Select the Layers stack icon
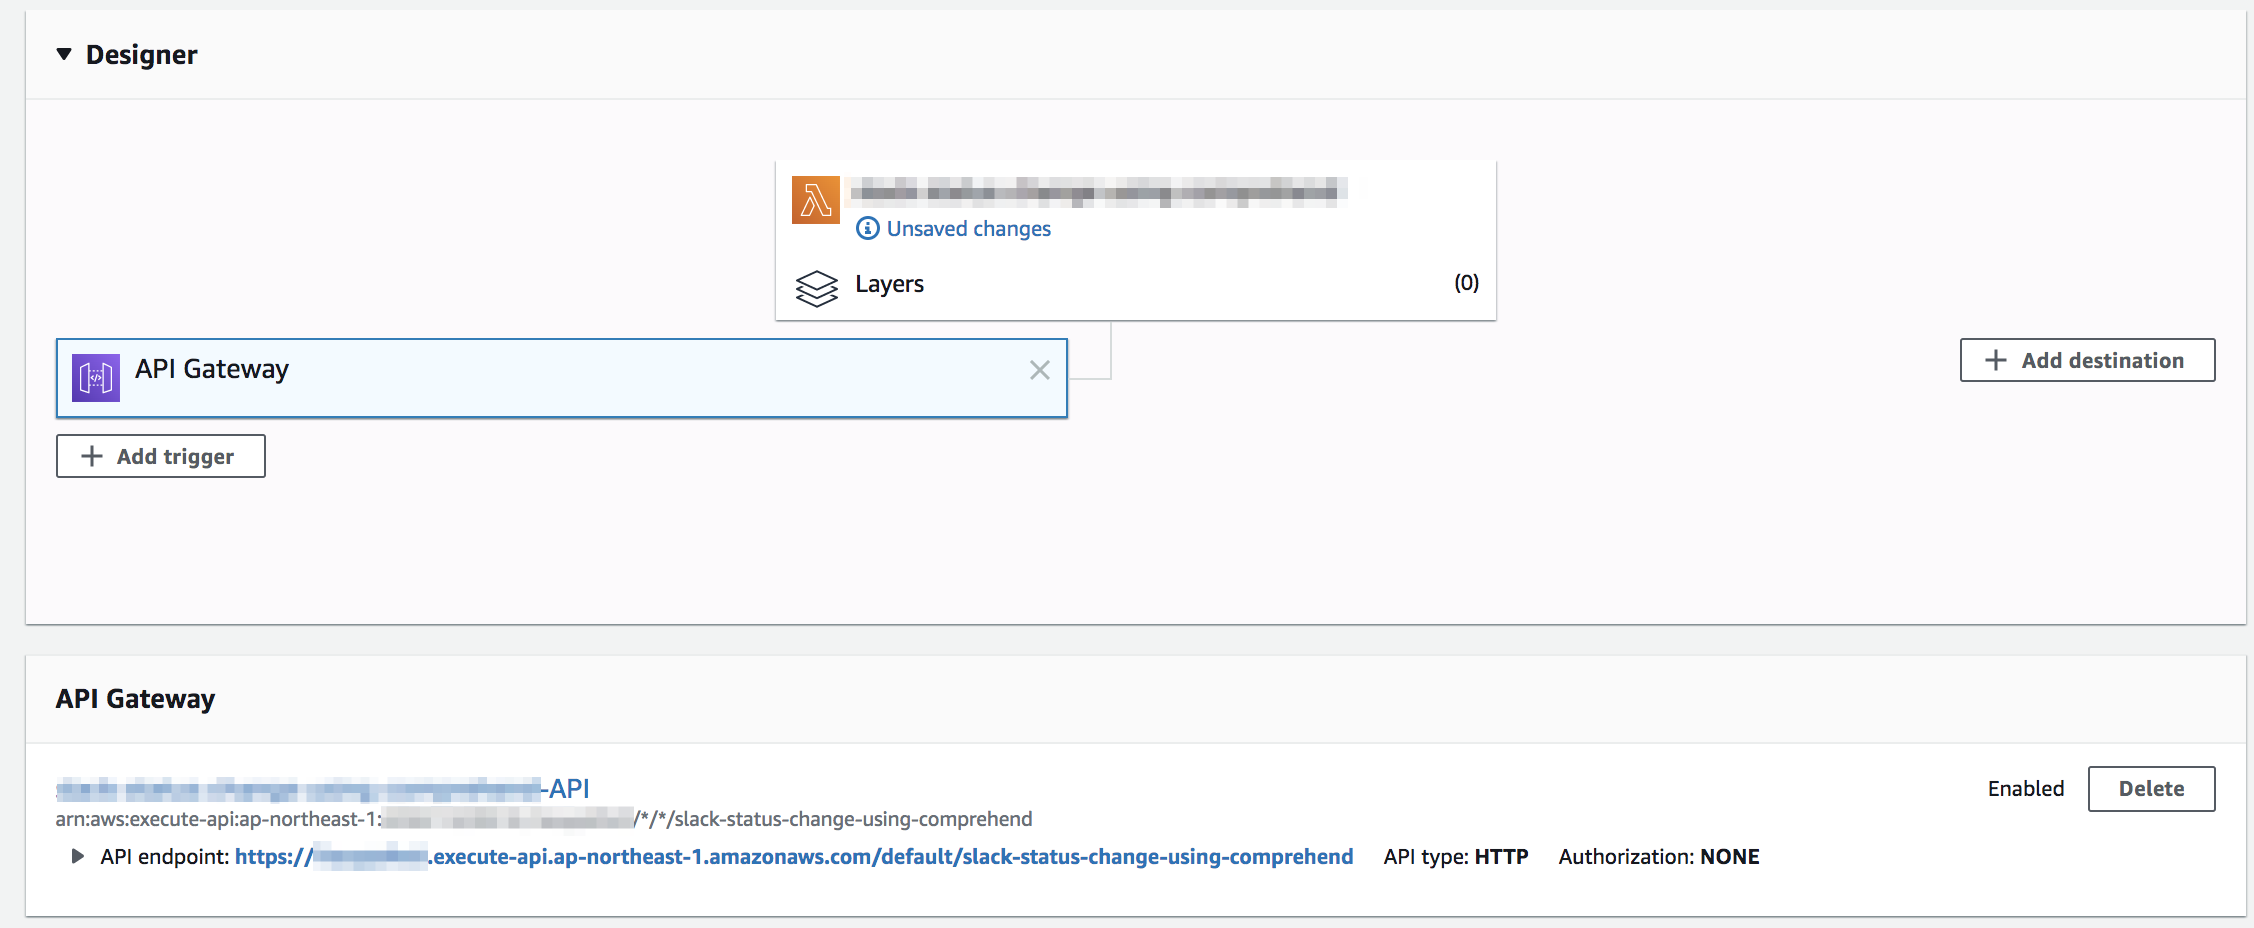Image resolution: width=2254 pixels, height=928 pixels. click(x=817, y=288)
